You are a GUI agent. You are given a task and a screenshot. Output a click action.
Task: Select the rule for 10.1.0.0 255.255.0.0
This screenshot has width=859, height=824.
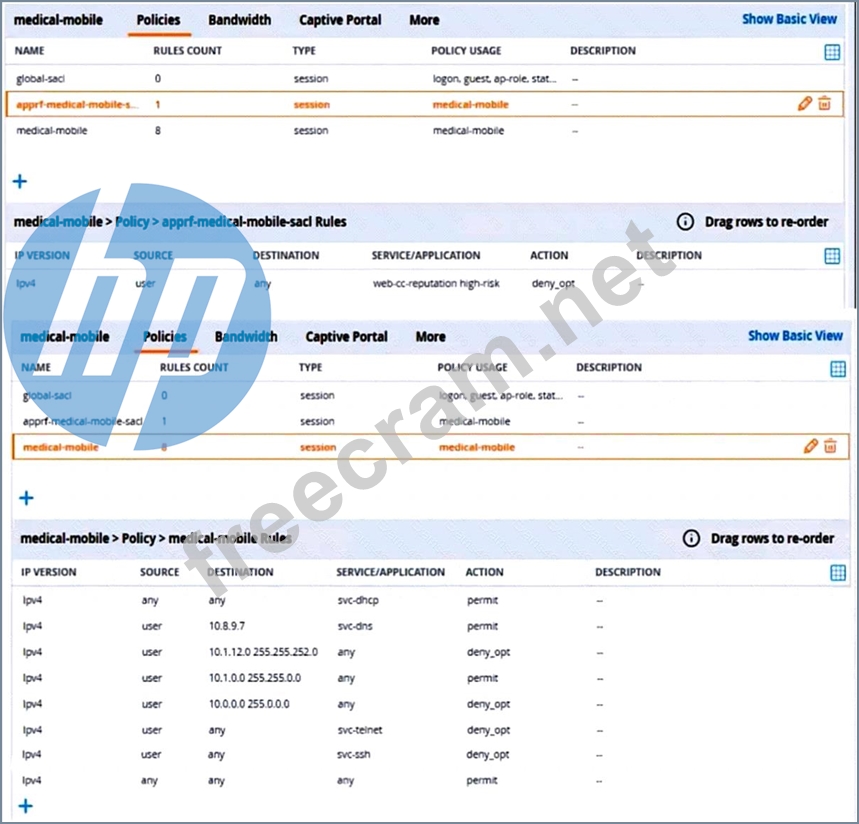pos(431,678)
